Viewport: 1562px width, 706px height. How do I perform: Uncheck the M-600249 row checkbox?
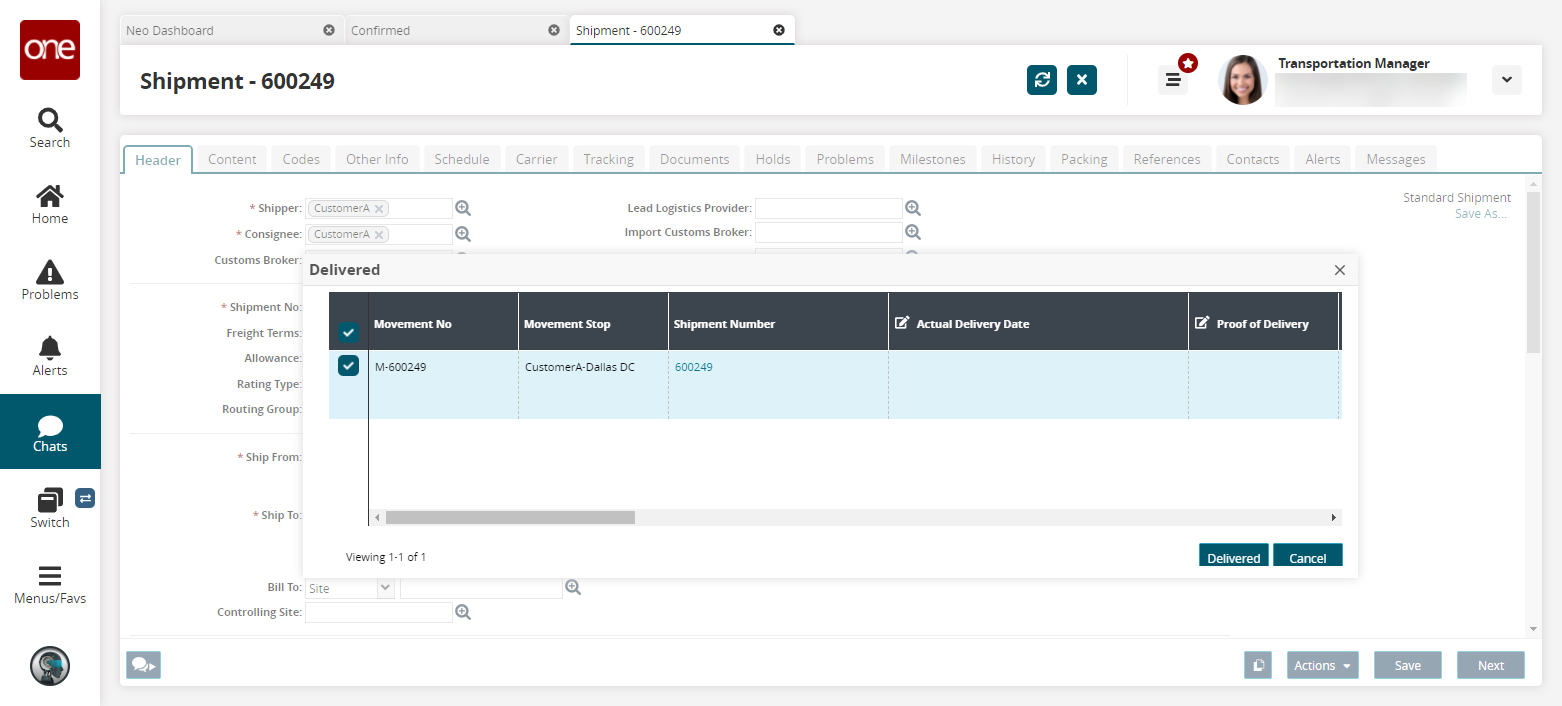(348, 366)
